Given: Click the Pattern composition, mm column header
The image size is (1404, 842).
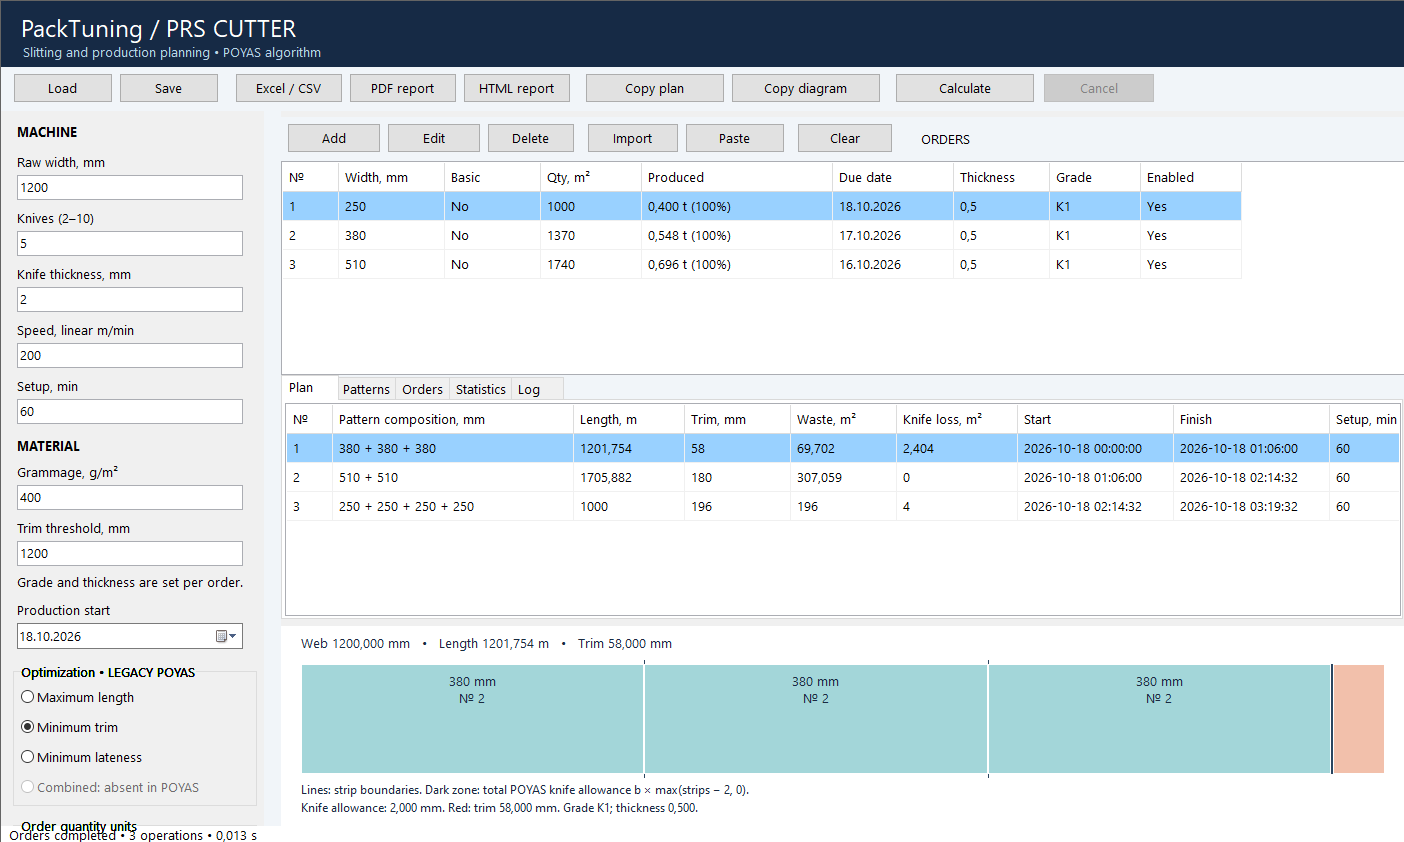Looking at the screenshot, I should (x=453, y=419).
